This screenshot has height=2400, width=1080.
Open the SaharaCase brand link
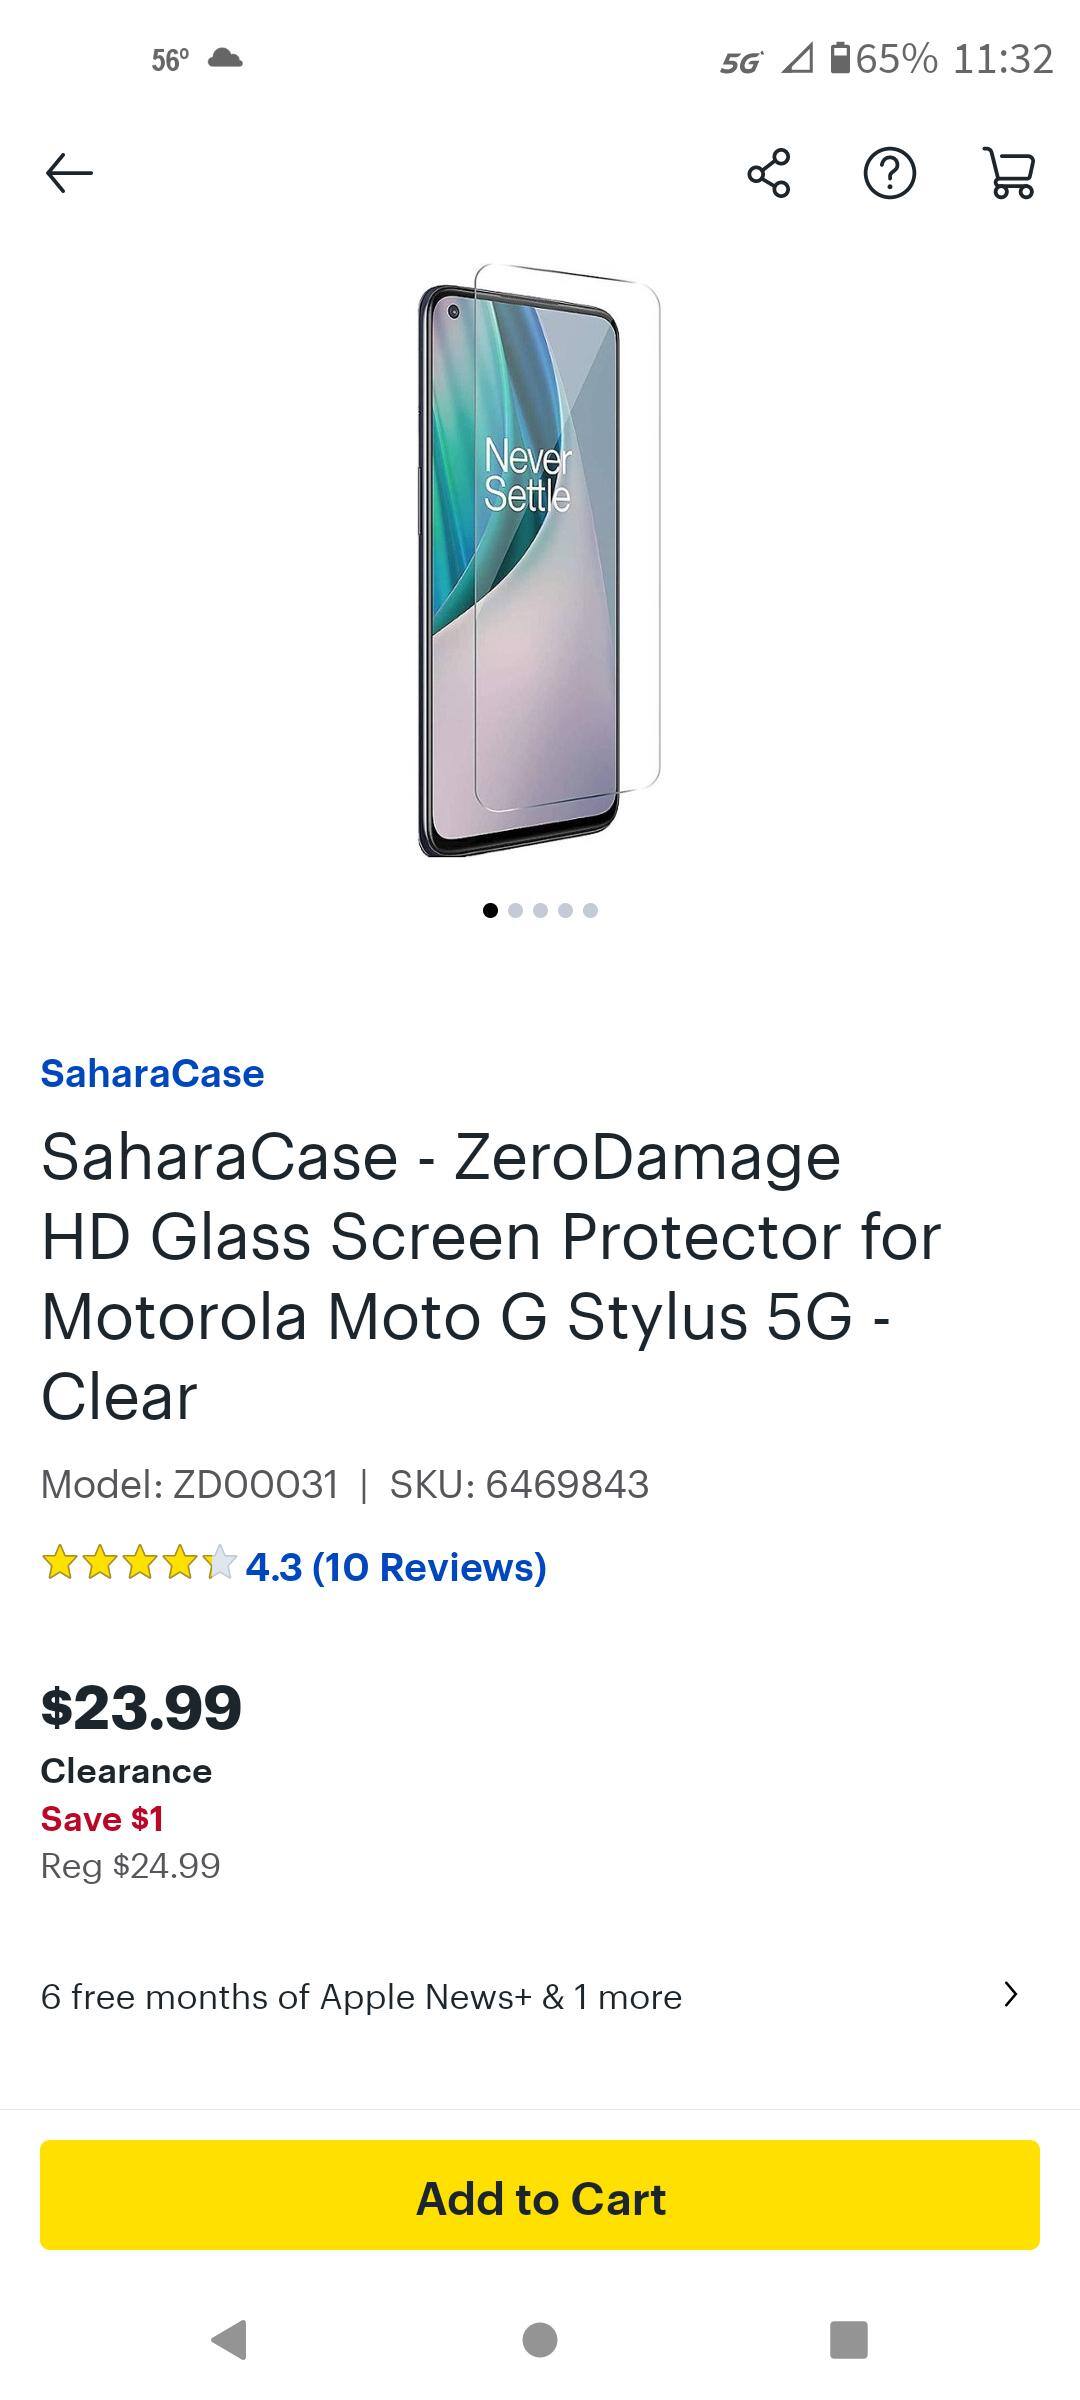152,1073
